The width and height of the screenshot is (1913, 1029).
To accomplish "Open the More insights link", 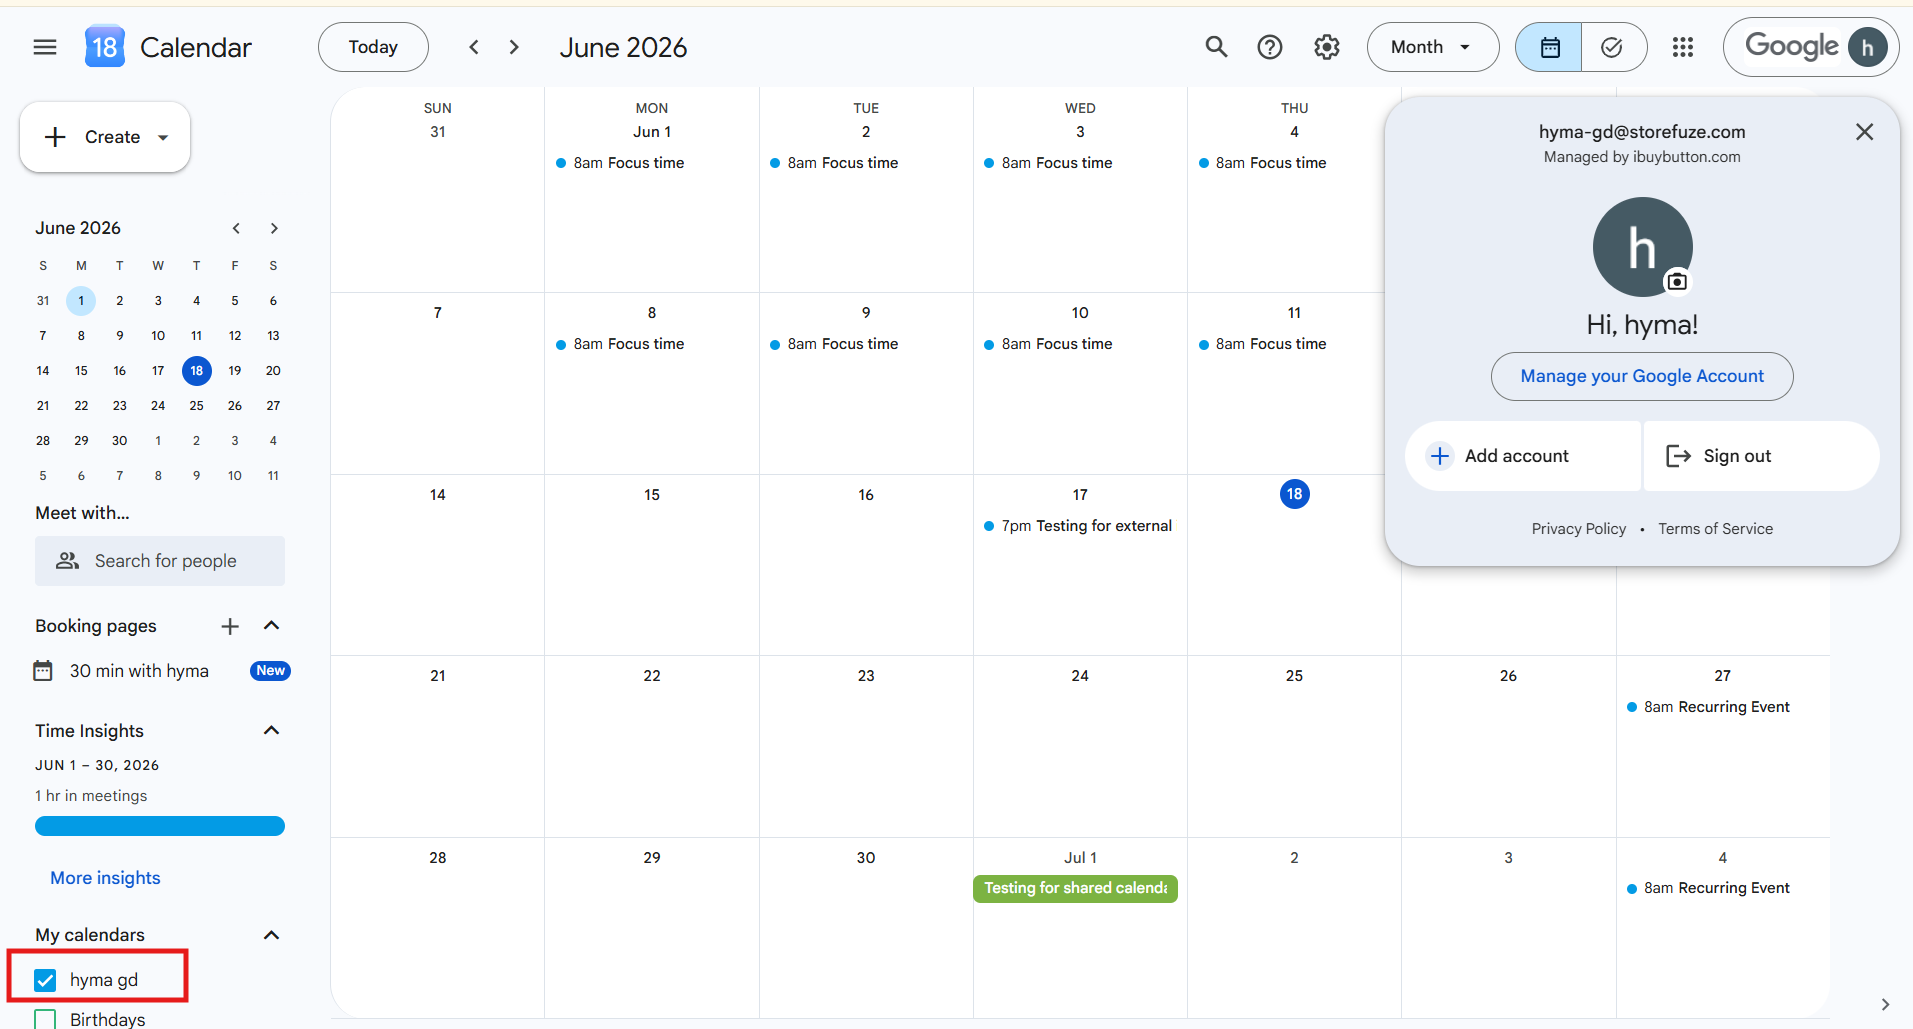I will click(x=105, y=878).
